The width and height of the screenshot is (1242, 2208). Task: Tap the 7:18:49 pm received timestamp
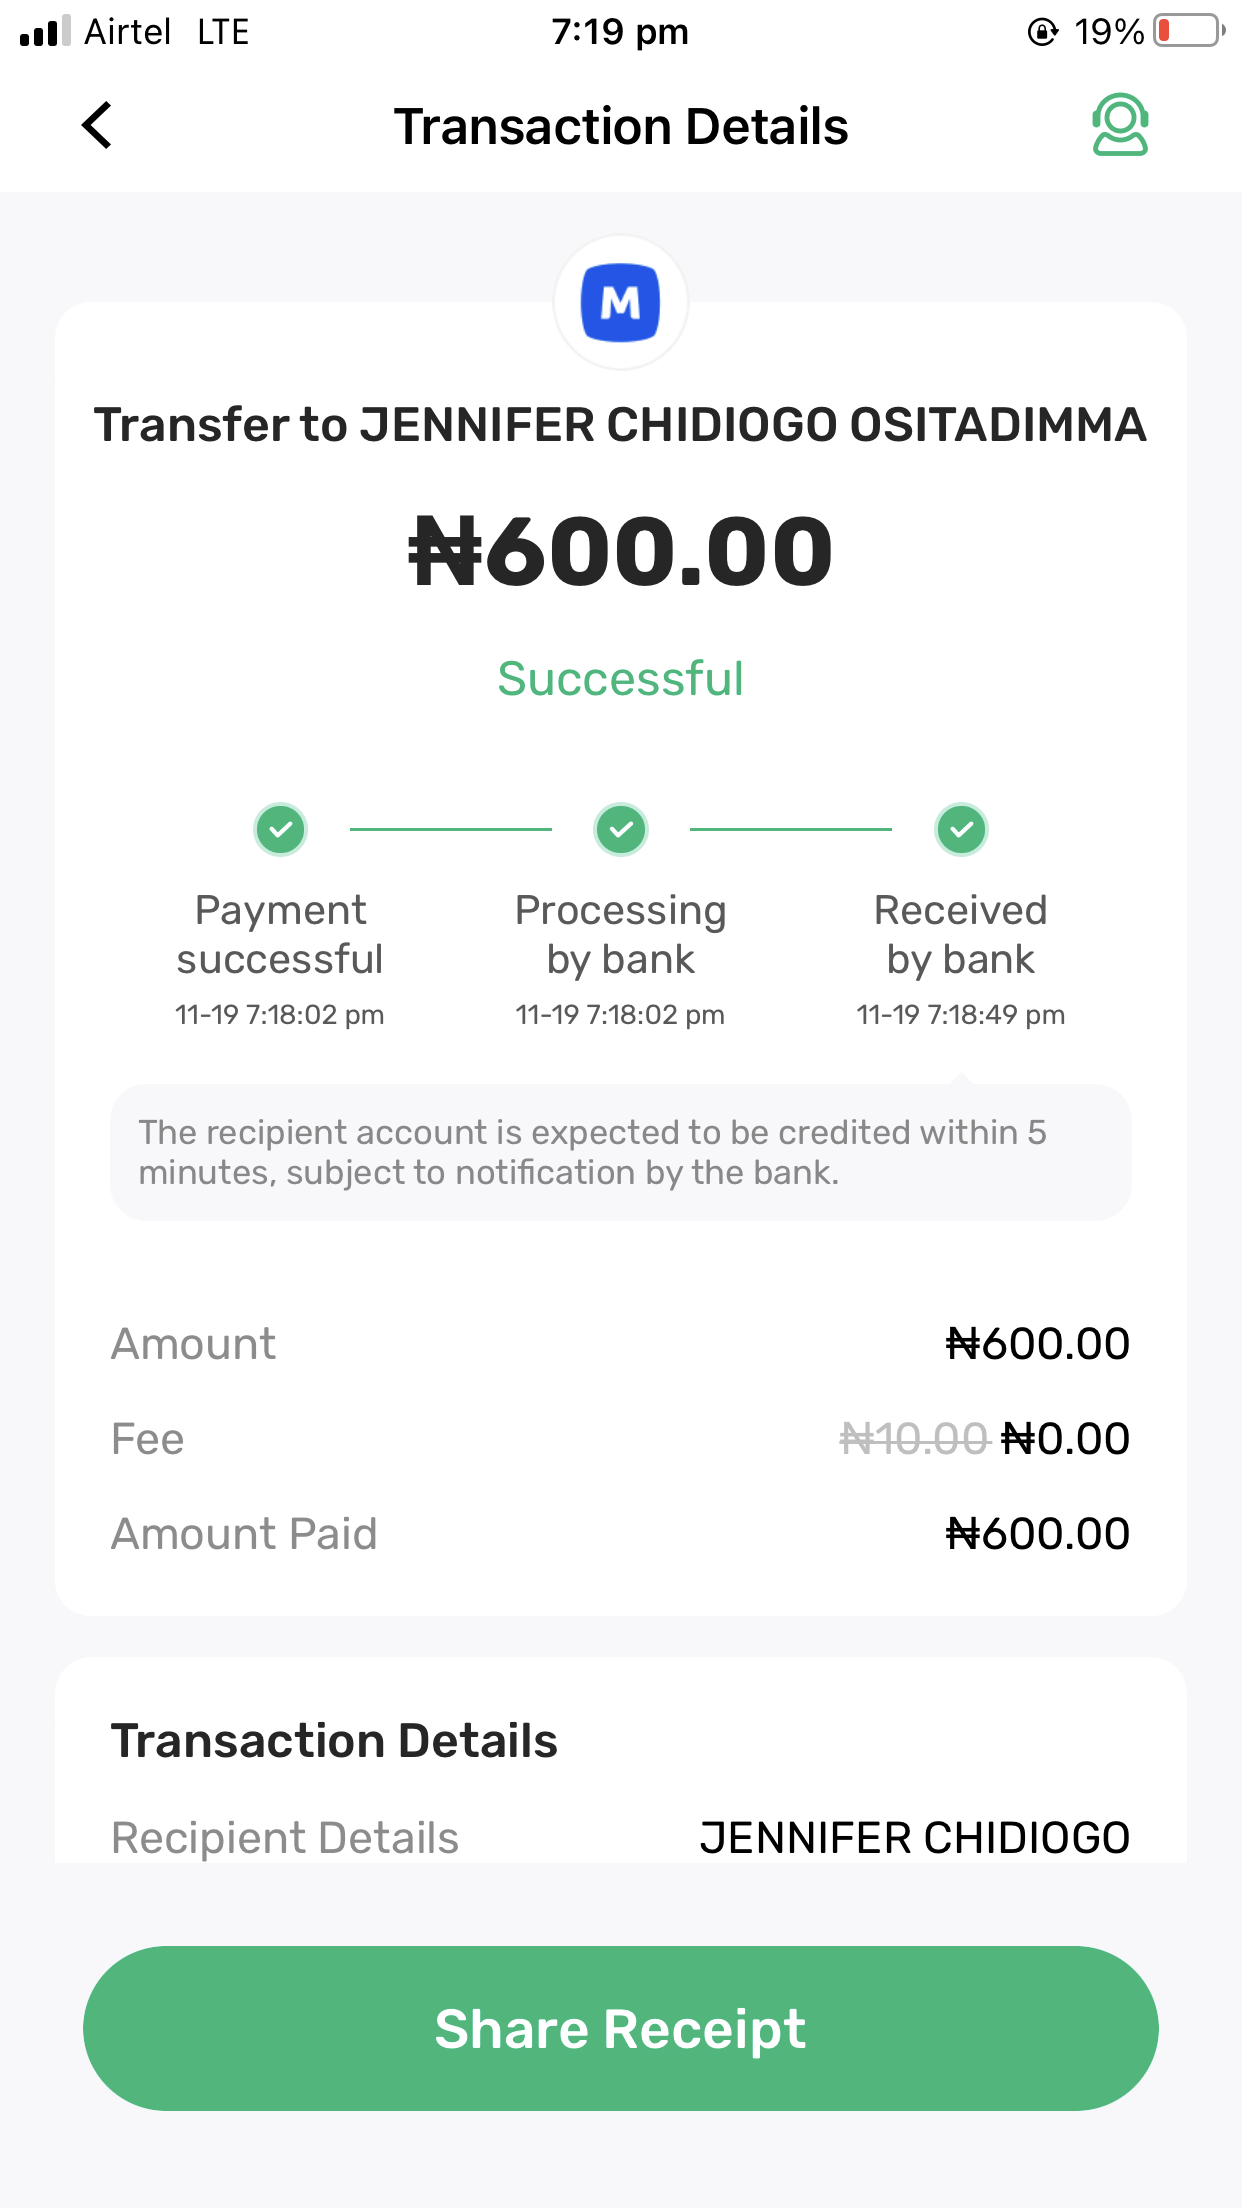(x=961, y=1015)
